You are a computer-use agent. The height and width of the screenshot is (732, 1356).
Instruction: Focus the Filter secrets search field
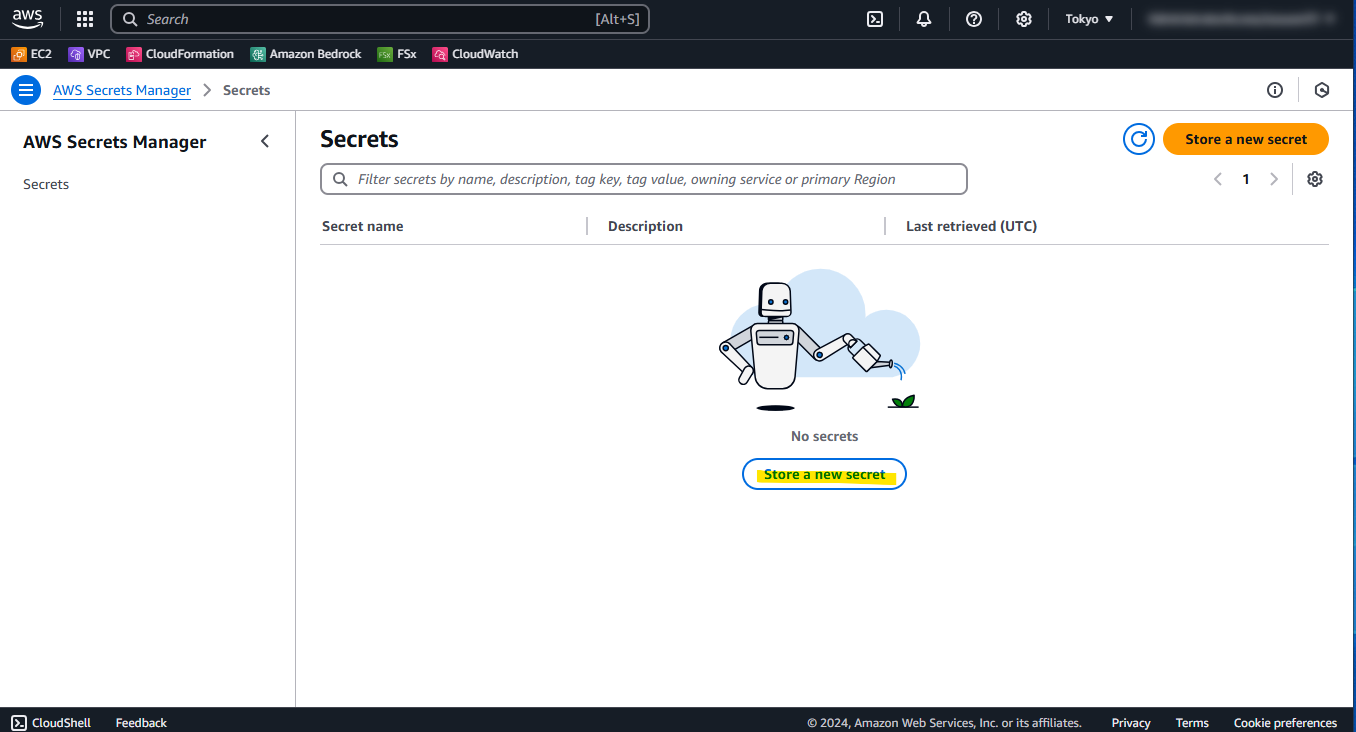[644, 179]
